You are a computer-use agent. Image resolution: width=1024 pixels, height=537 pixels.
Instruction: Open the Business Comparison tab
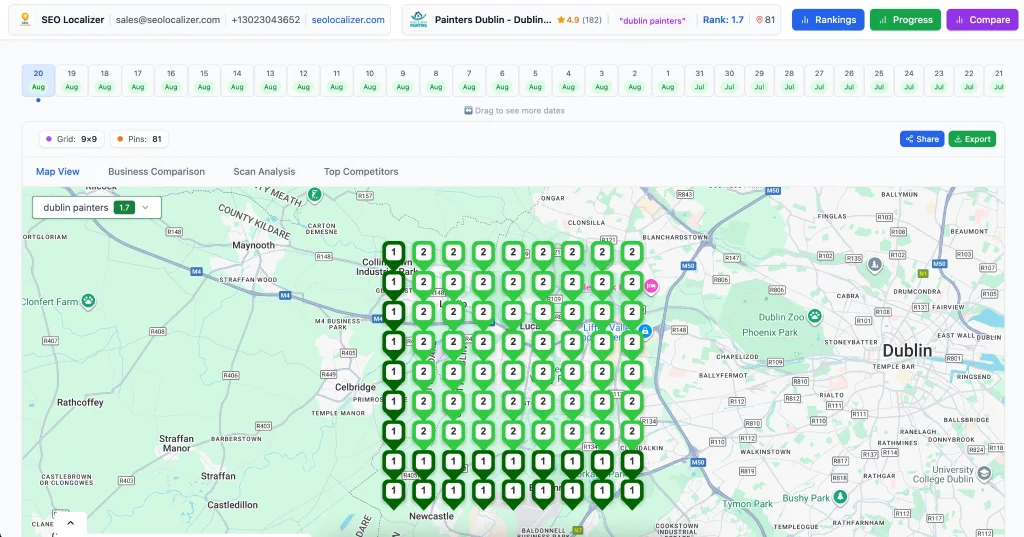point(156,171)
